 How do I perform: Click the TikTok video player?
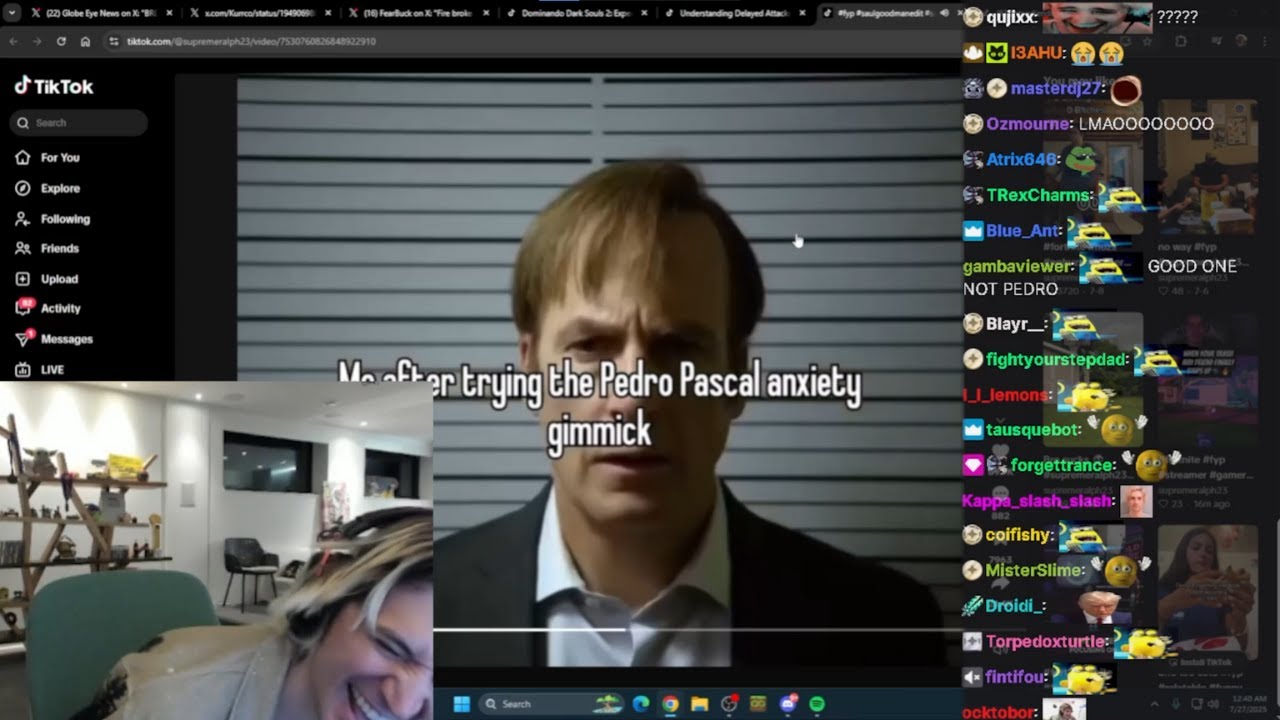[x=598, y=370]
